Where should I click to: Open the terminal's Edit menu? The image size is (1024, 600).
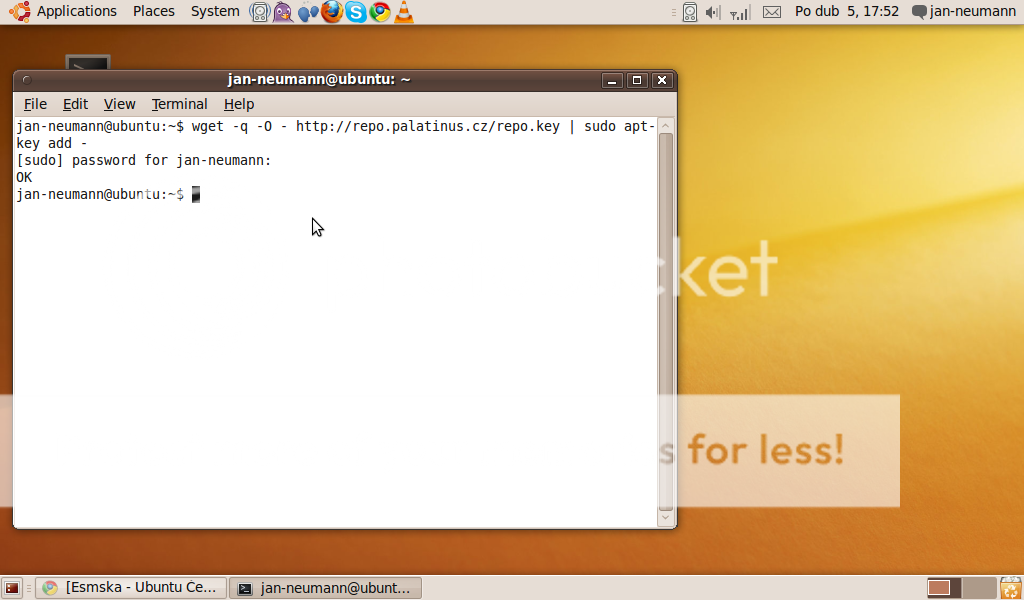point(75,104)
